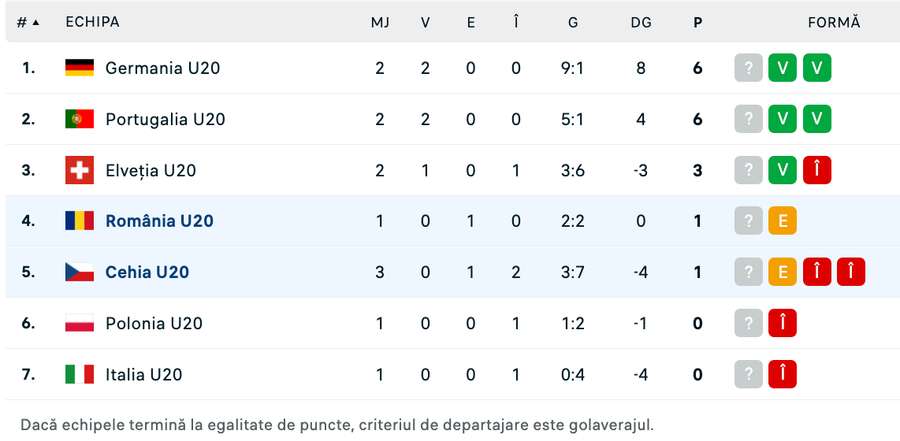Open the Germania U20 team link
The width and height of the screenshot is (900, 441).
pyautogui.click(x=162, y=68)
